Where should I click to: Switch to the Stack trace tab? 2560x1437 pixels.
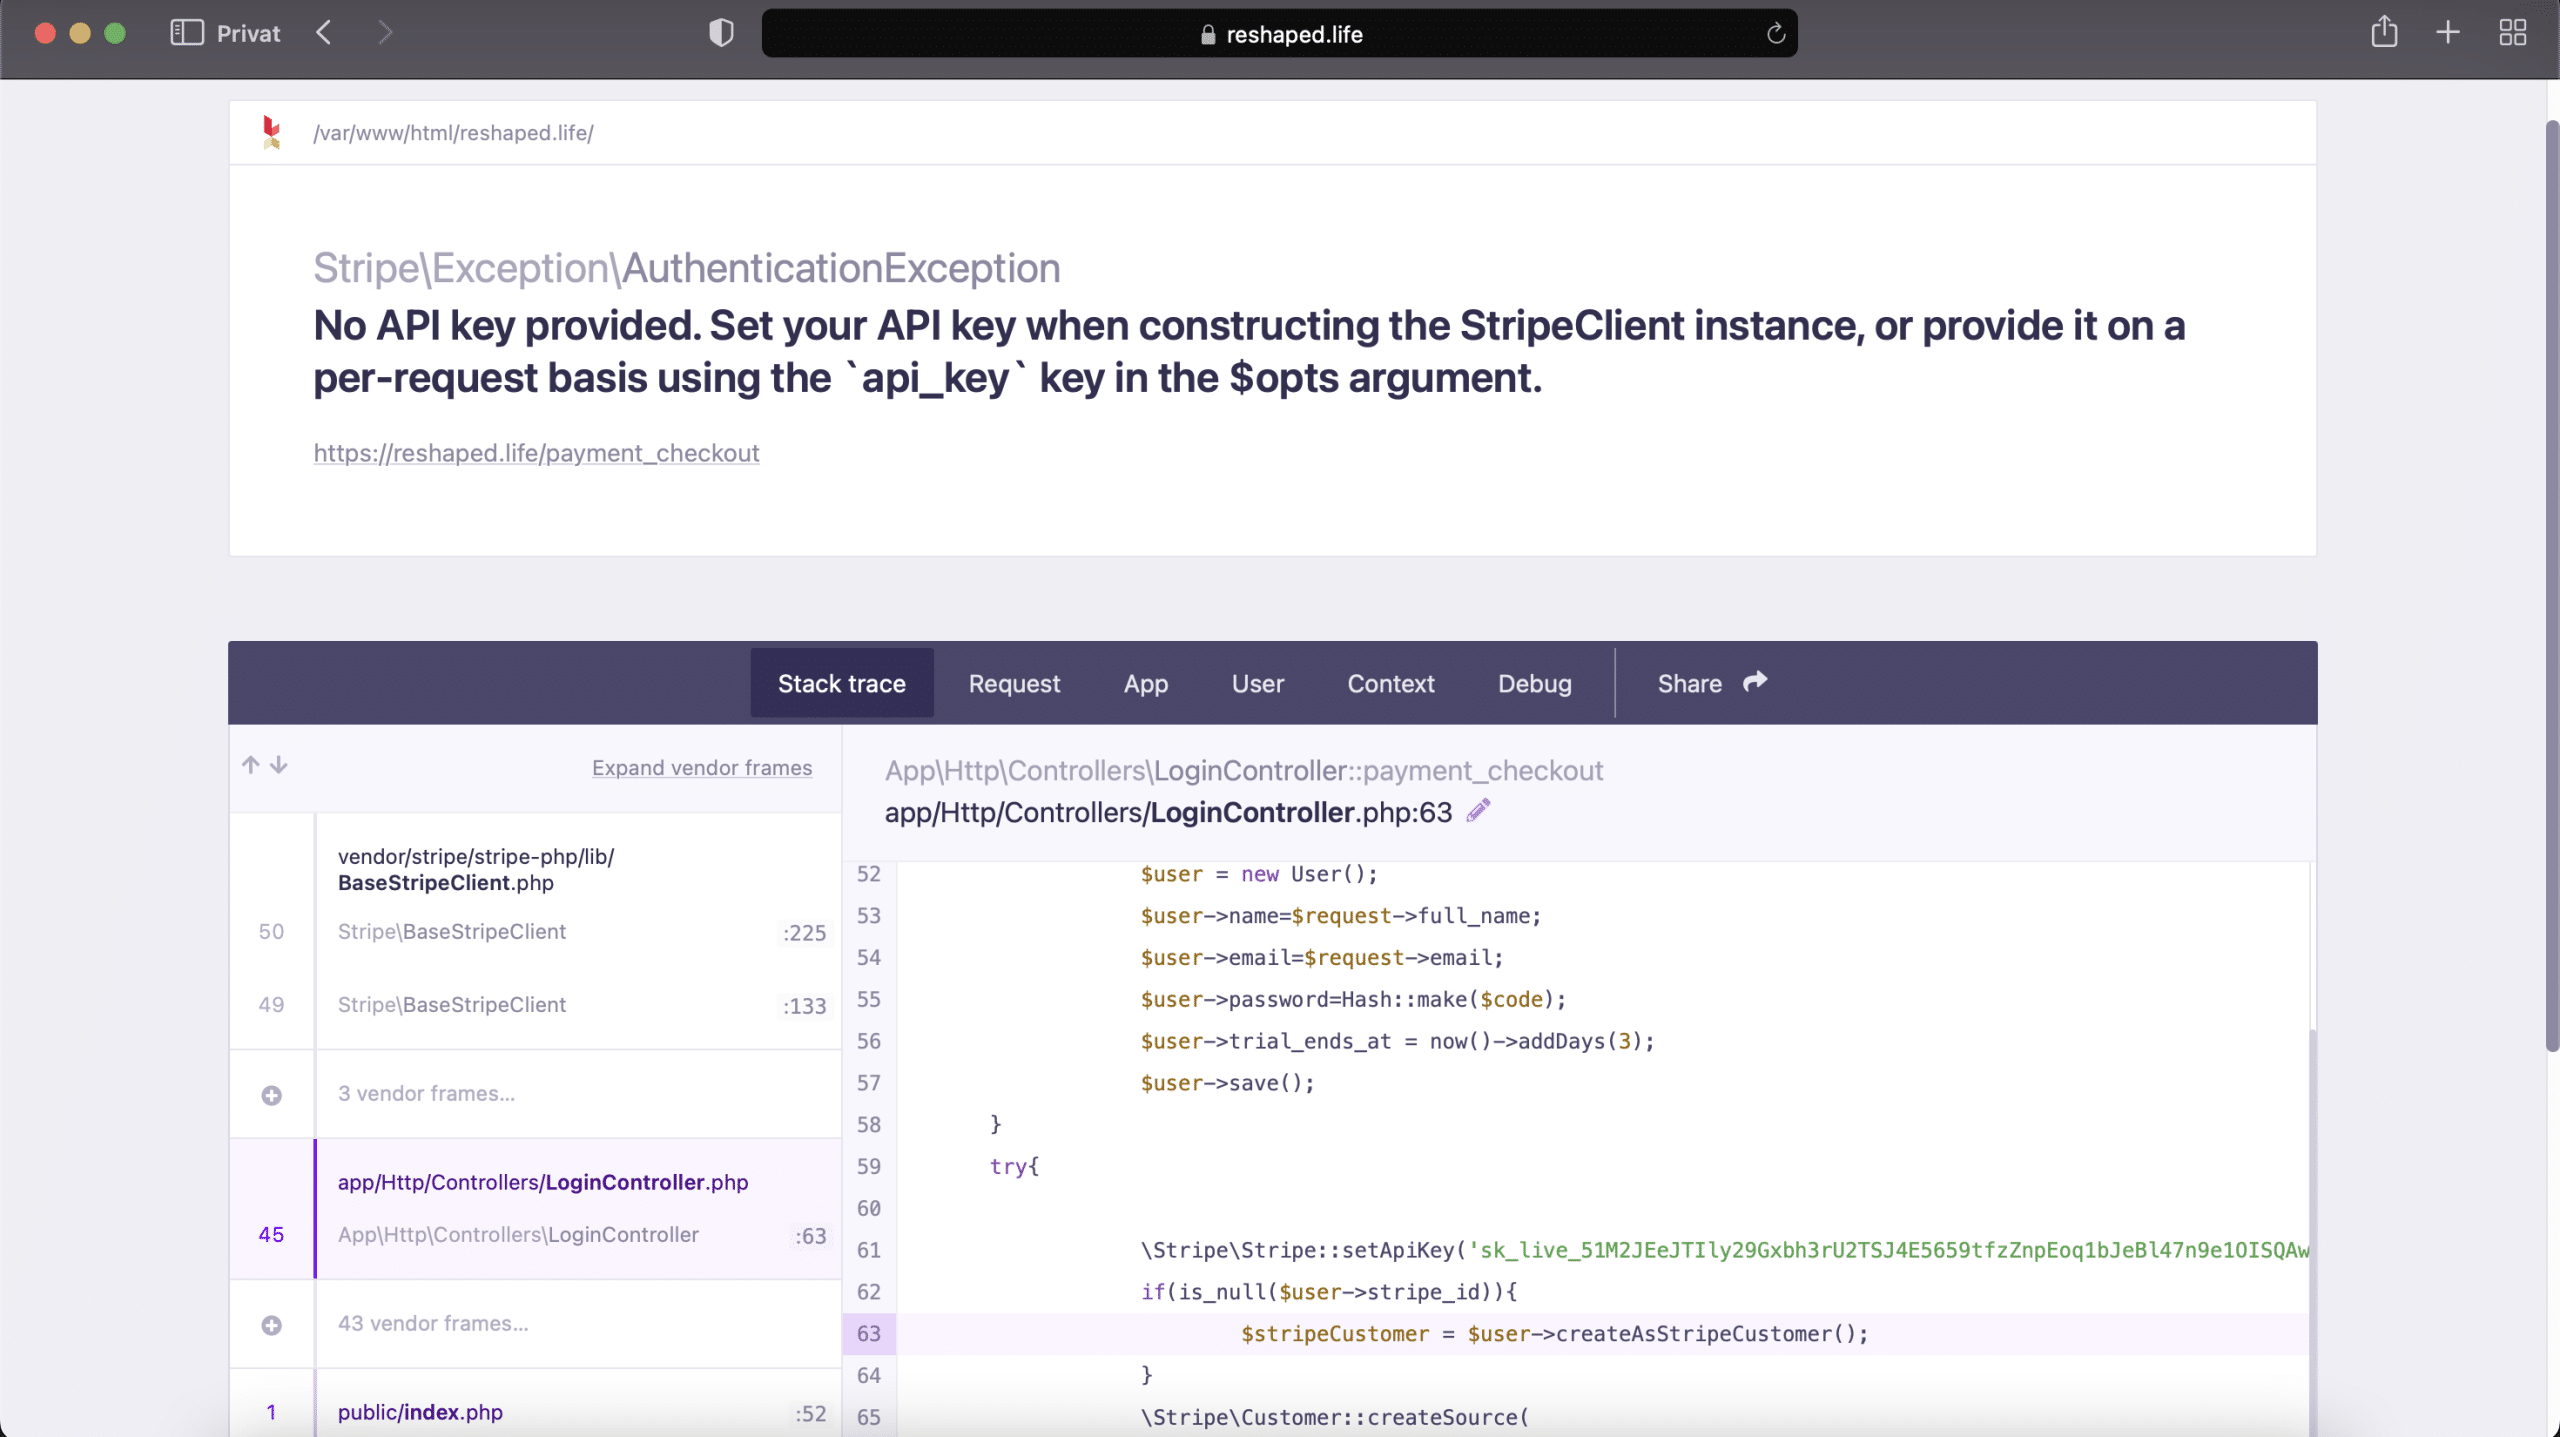[x=842, y=683]
